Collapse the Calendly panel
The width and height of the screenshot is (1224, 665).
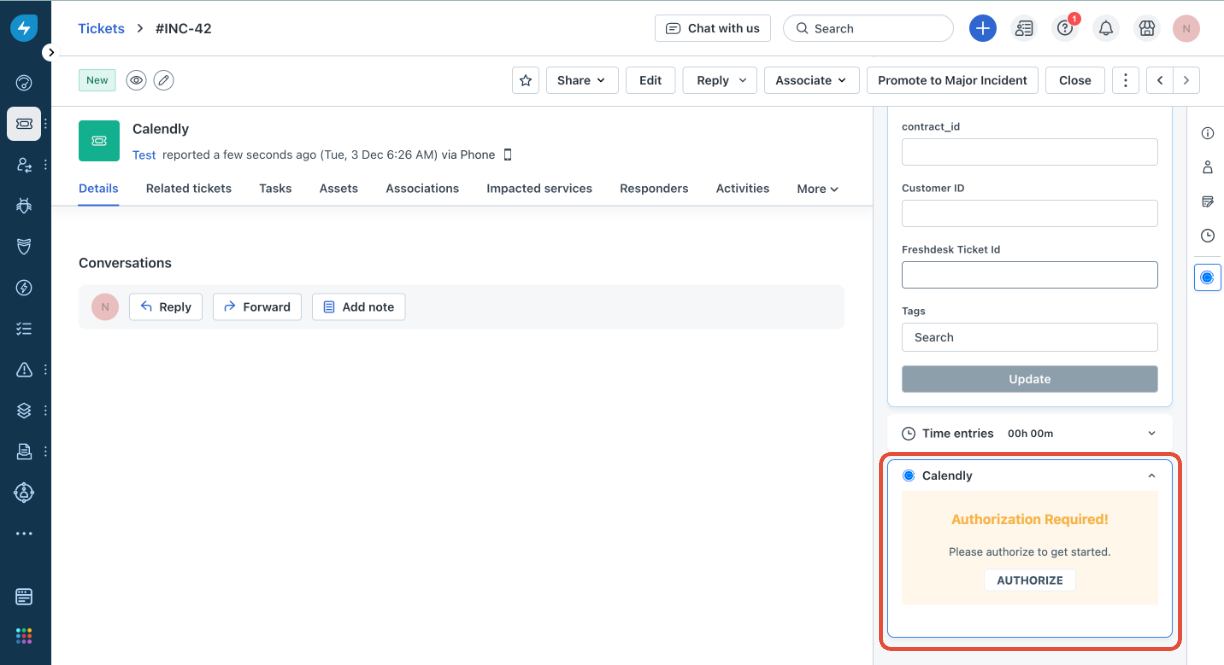[1151, 476]
